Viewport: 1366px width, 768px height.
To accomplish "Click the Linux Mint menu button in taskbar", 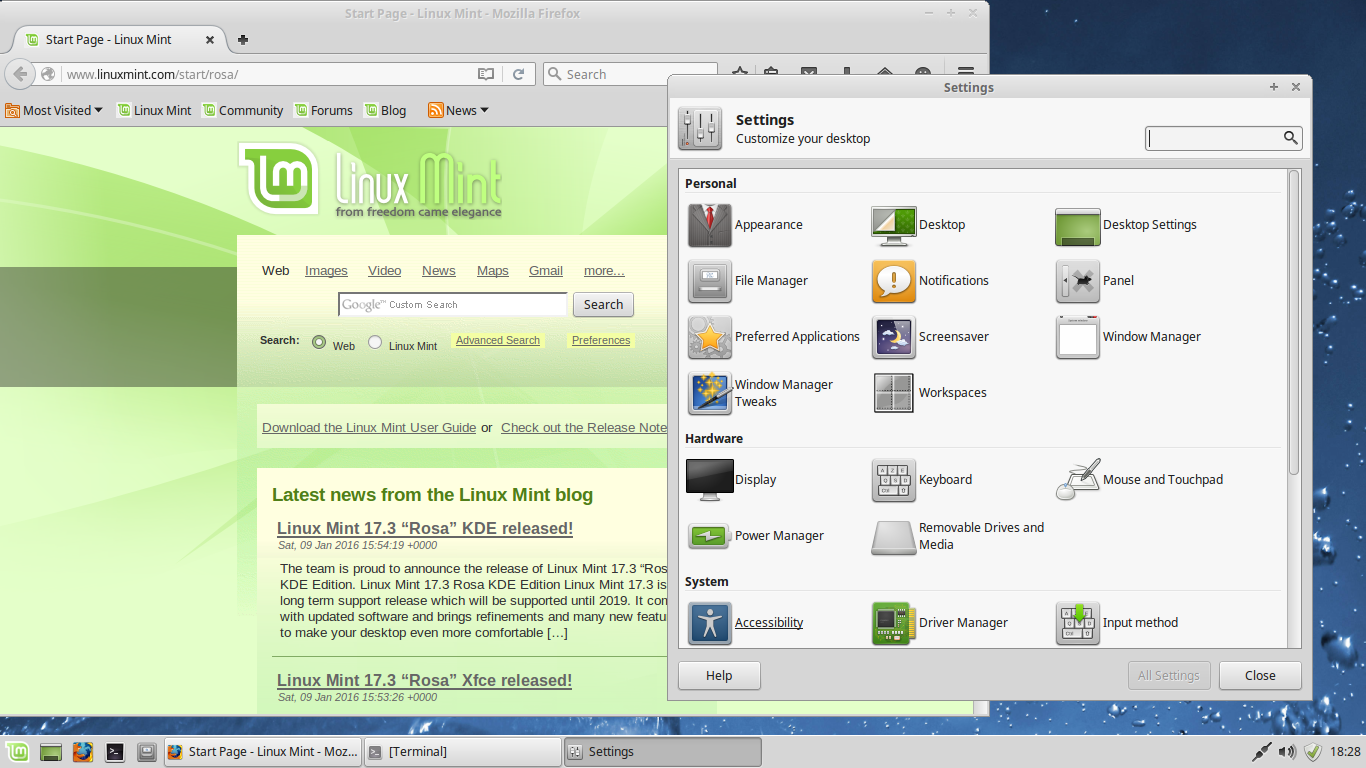I will tap(17, 751).
